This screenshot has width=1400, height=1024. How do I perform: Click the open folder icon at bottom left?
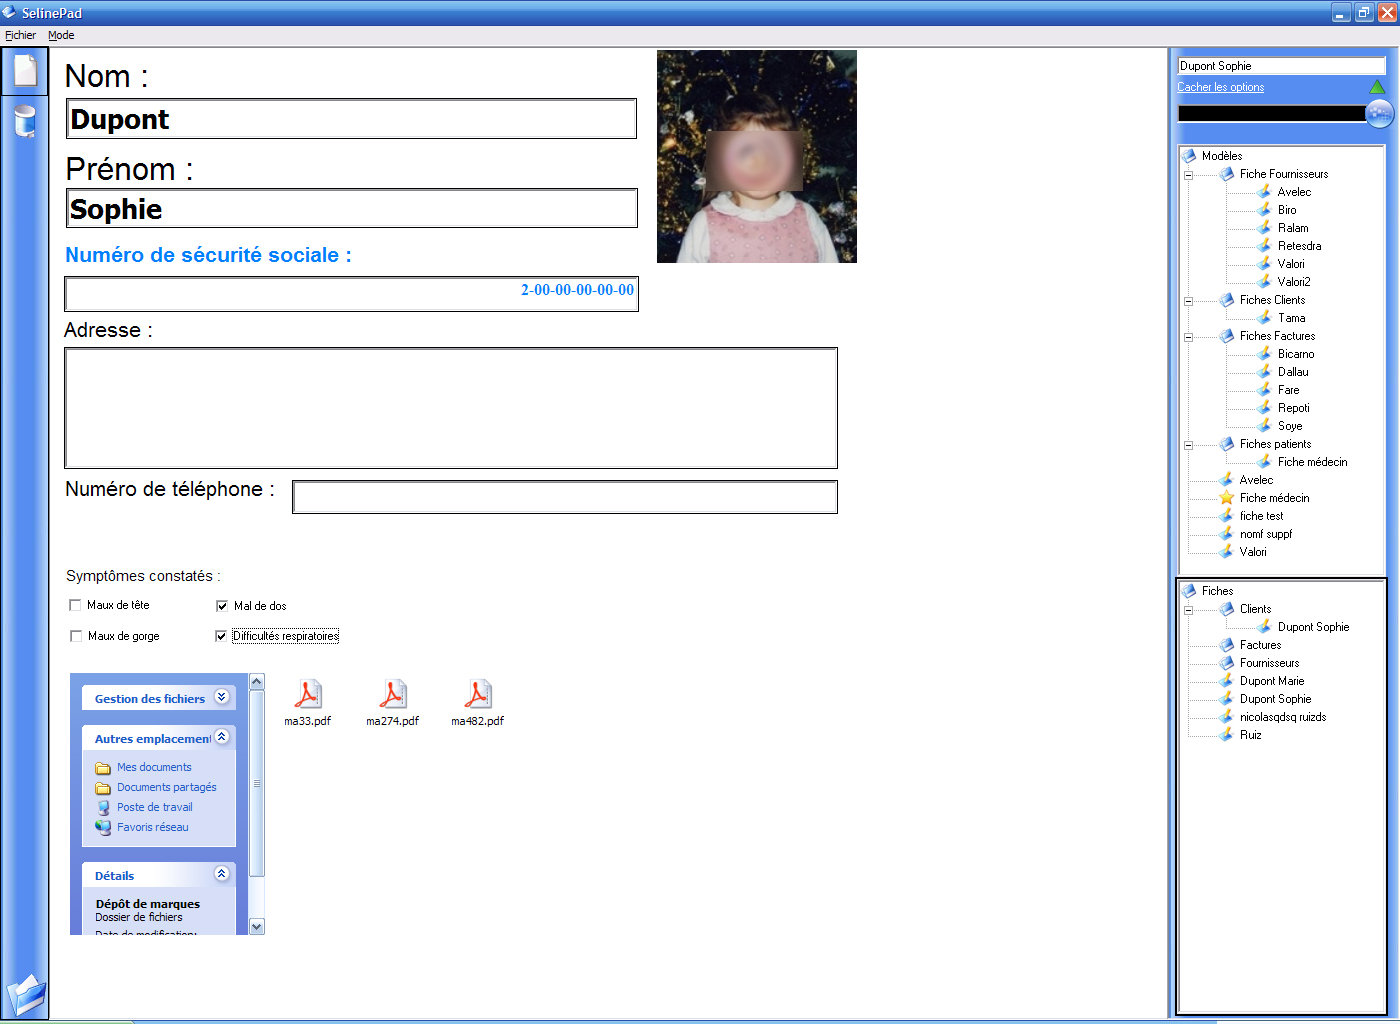point(26,996)
